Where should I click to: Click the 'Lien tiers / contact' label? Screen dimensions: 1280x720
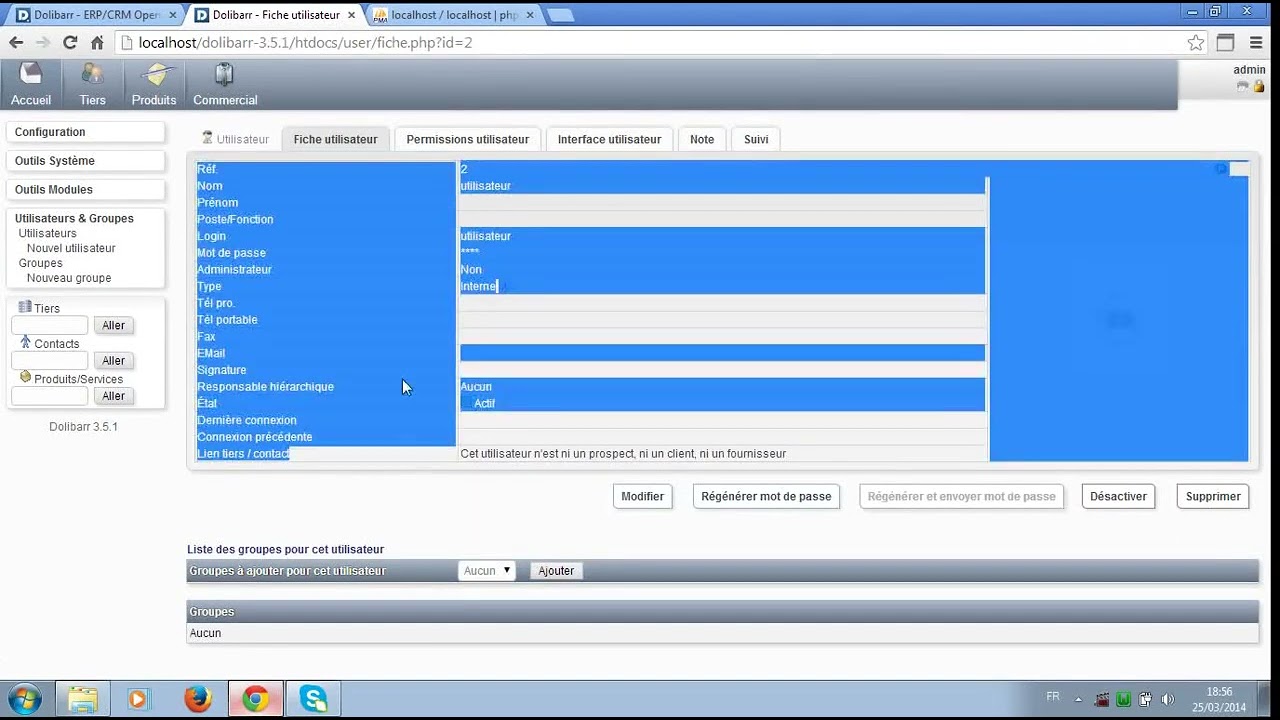click(243, 454)
